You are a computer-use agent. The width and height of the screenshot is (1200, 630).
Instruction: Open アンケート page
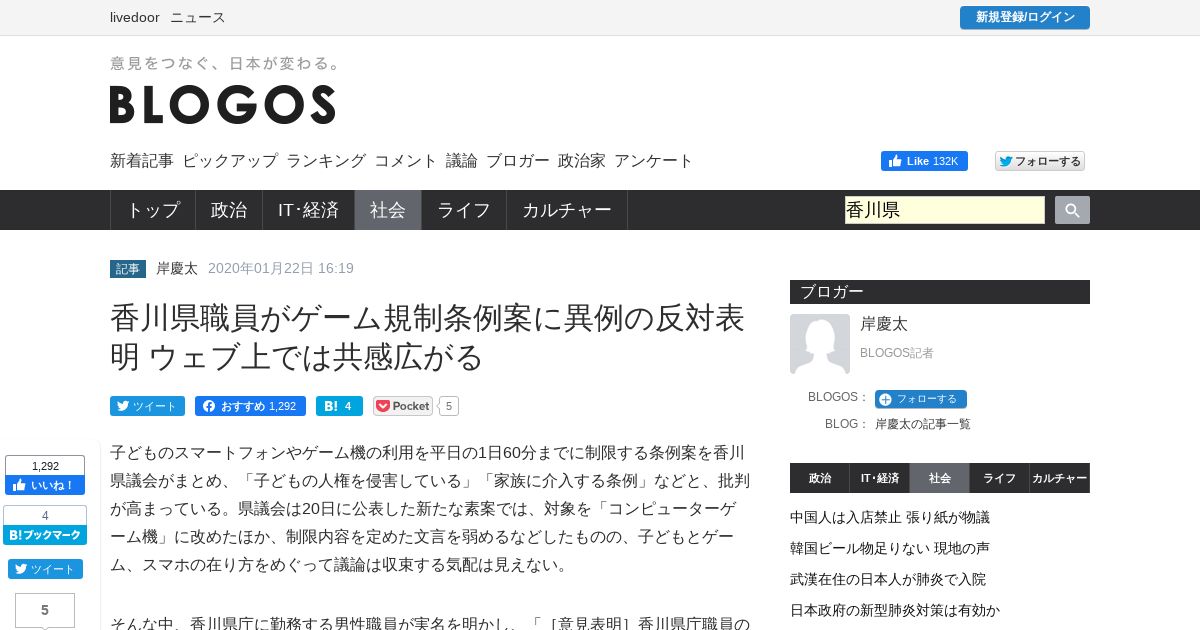[x=654, y=160]
